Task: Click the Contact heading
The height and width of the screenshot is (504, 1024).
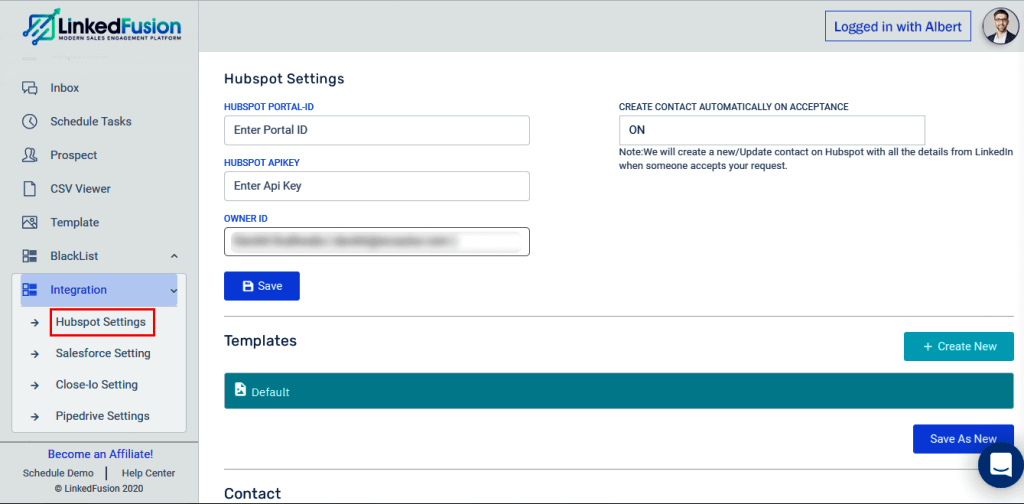Action: click(253, 494)
